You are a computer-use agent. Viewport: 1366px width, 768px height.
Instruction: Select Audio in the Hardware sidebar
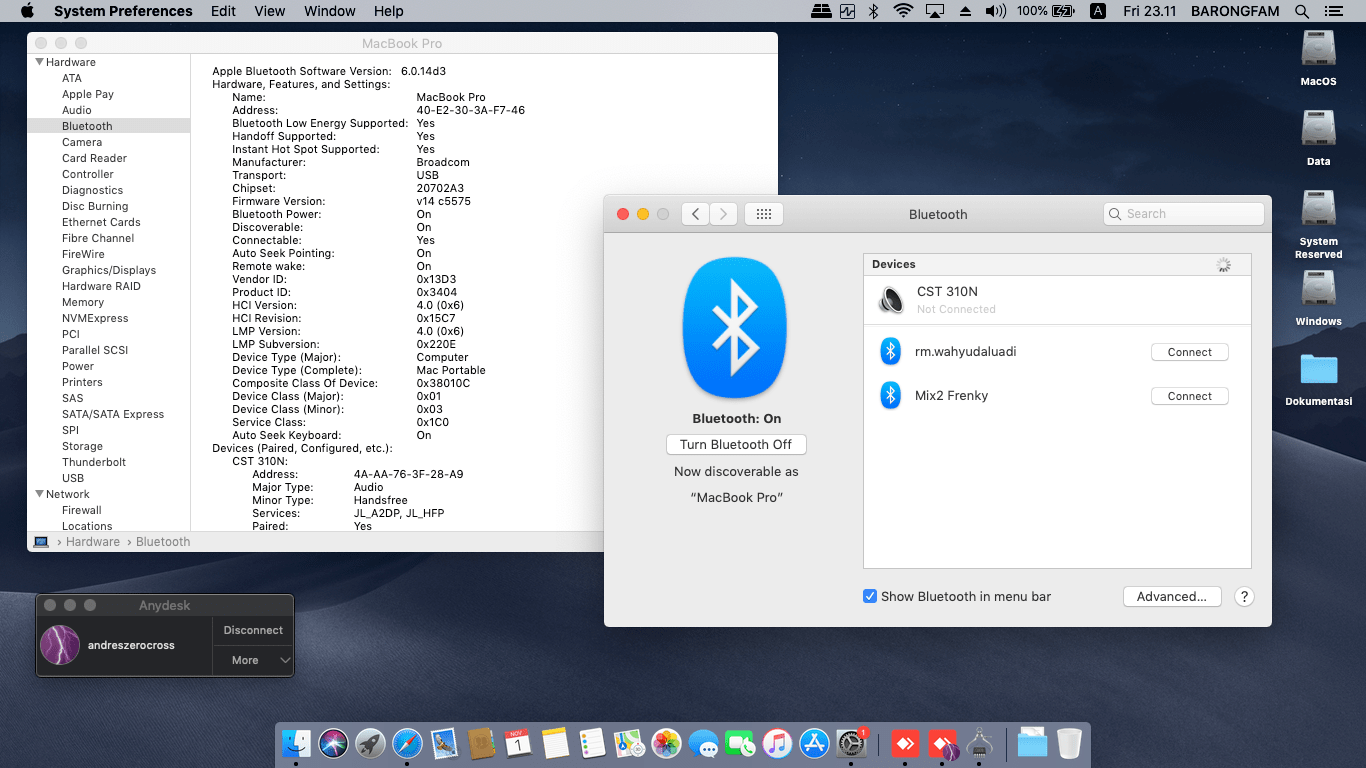(x=77, y=110)
